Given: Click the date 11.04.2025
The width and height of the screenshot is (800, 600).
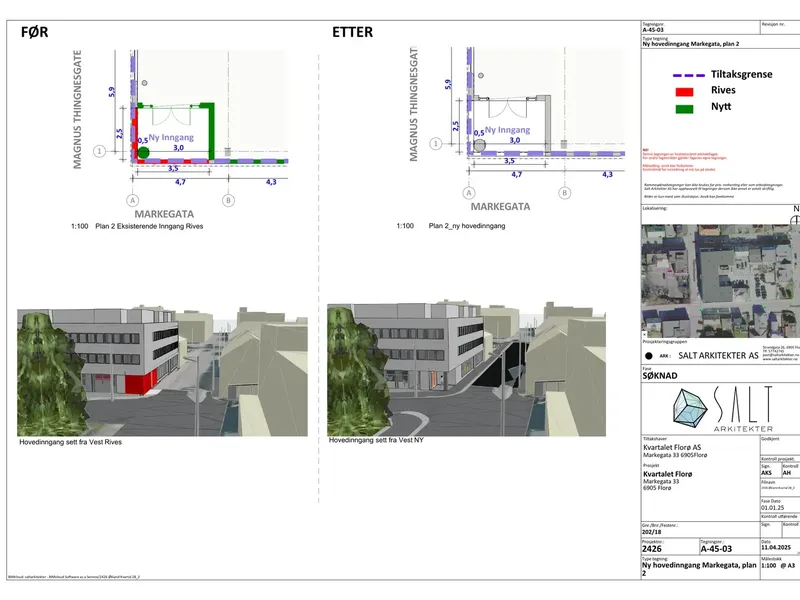Looking at the screenshot, I should (776, 547).
